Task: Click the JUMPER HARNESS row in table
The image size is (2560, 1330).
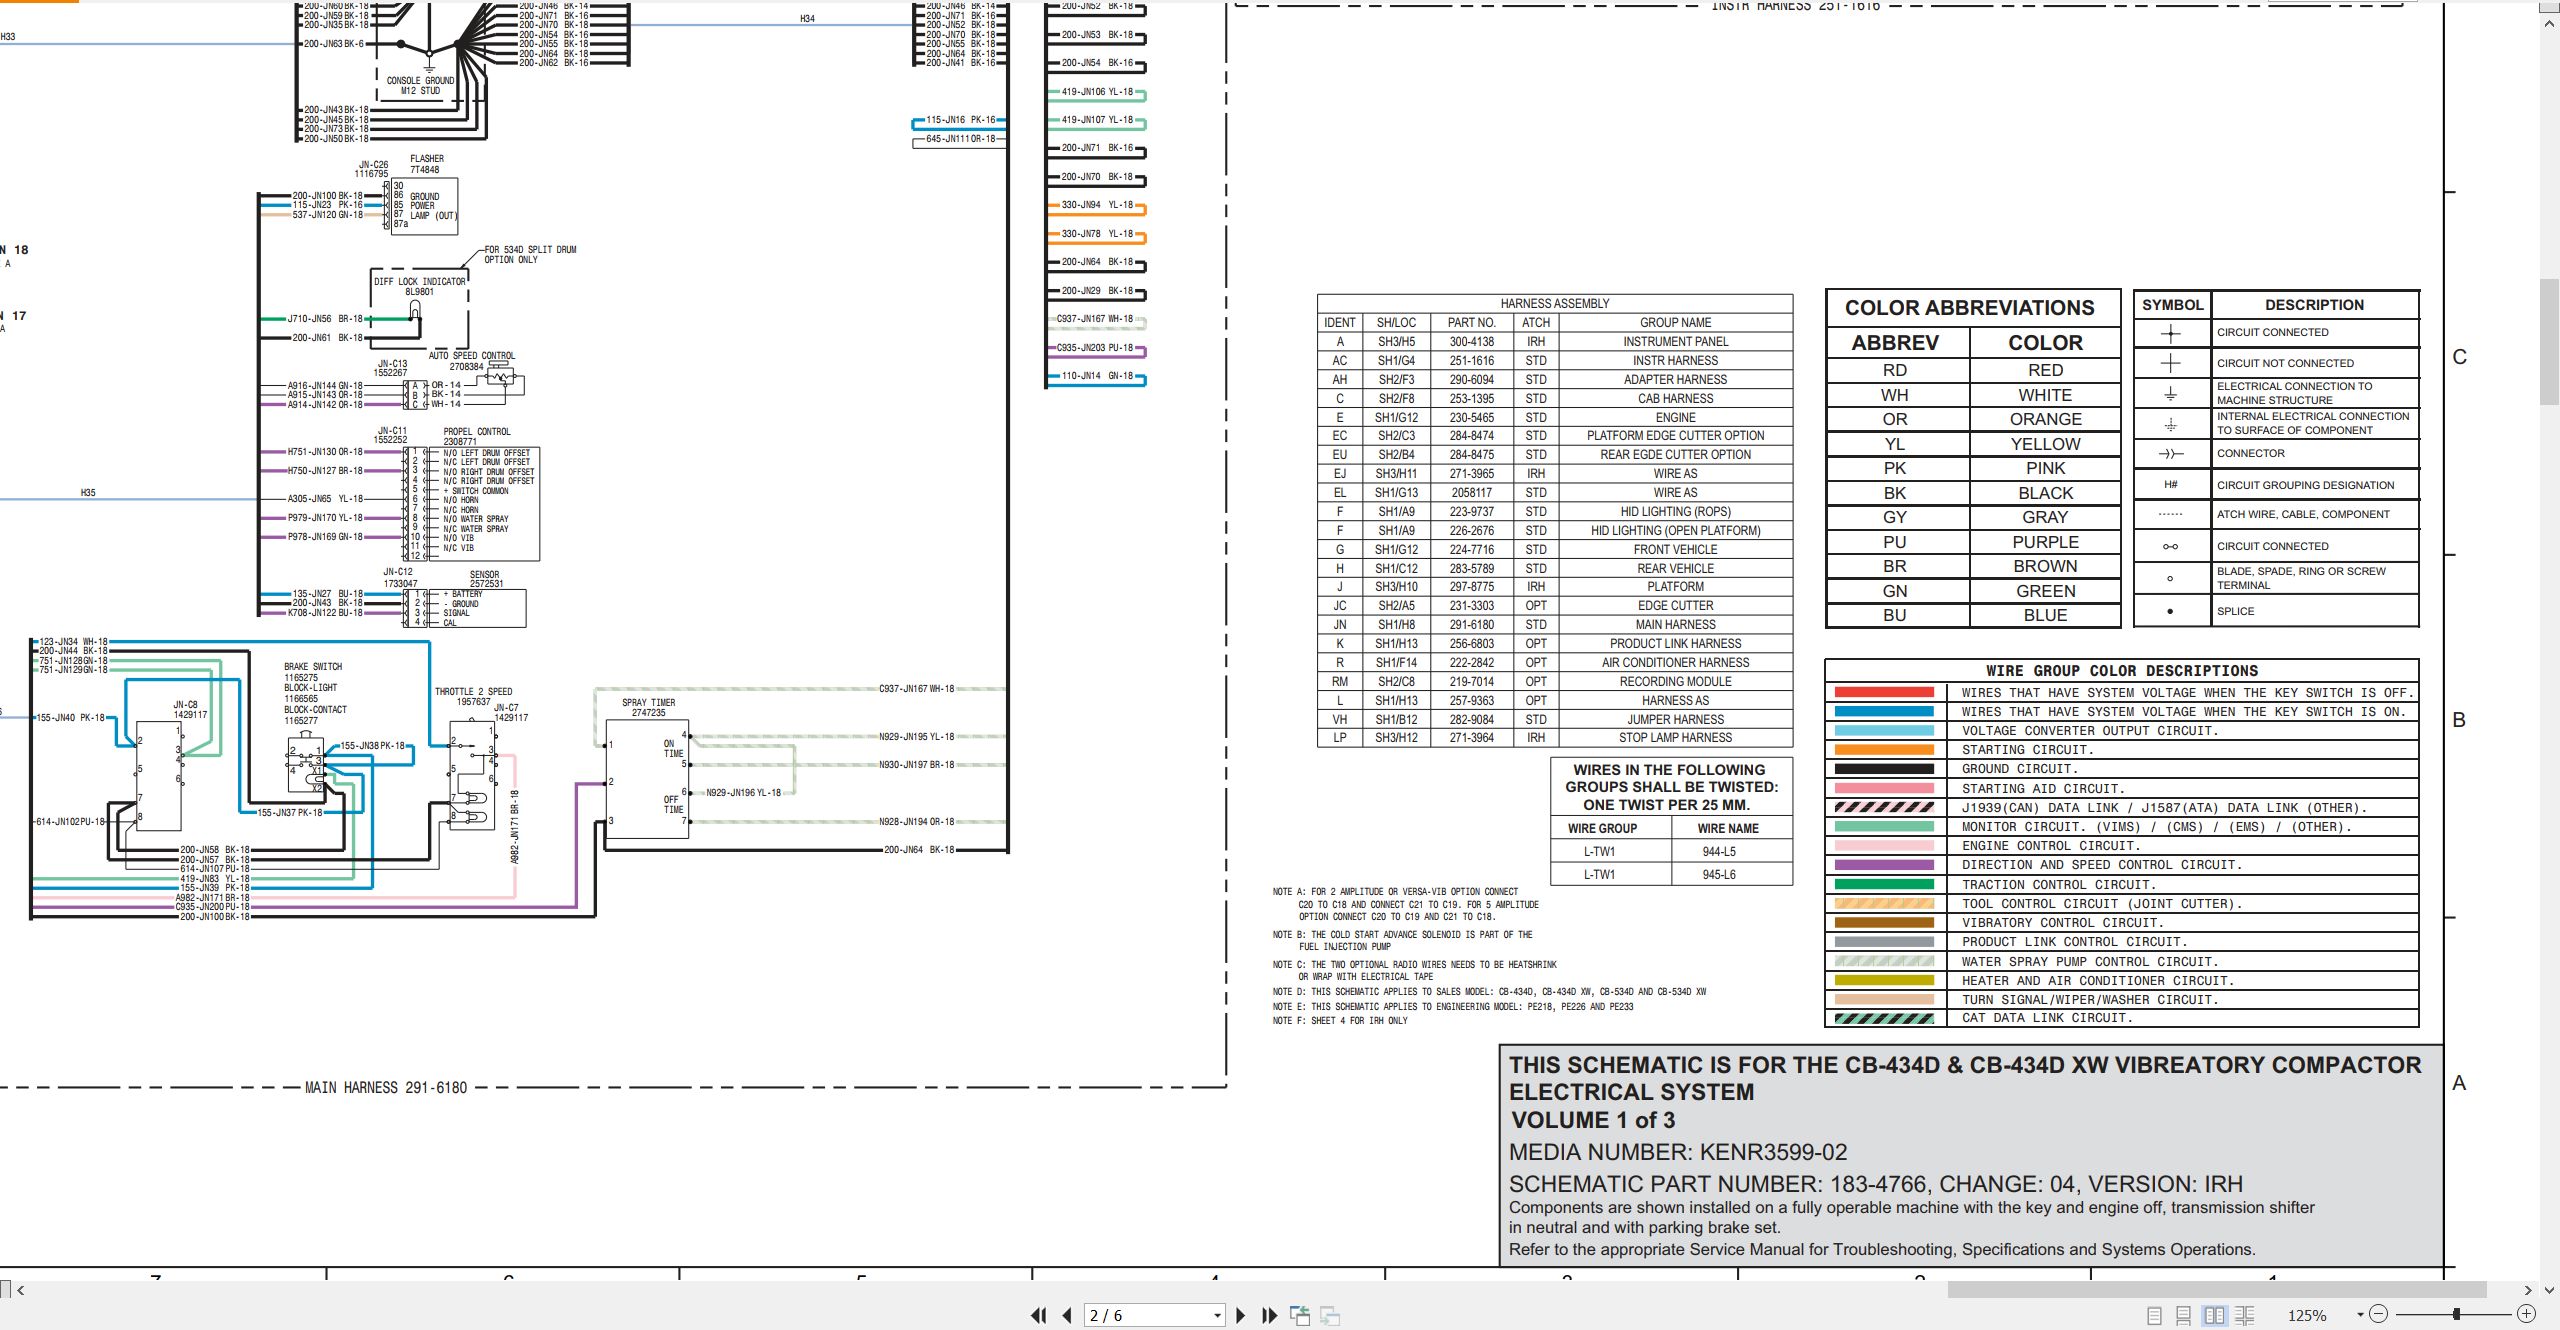Action: (x=1555, y=720)
